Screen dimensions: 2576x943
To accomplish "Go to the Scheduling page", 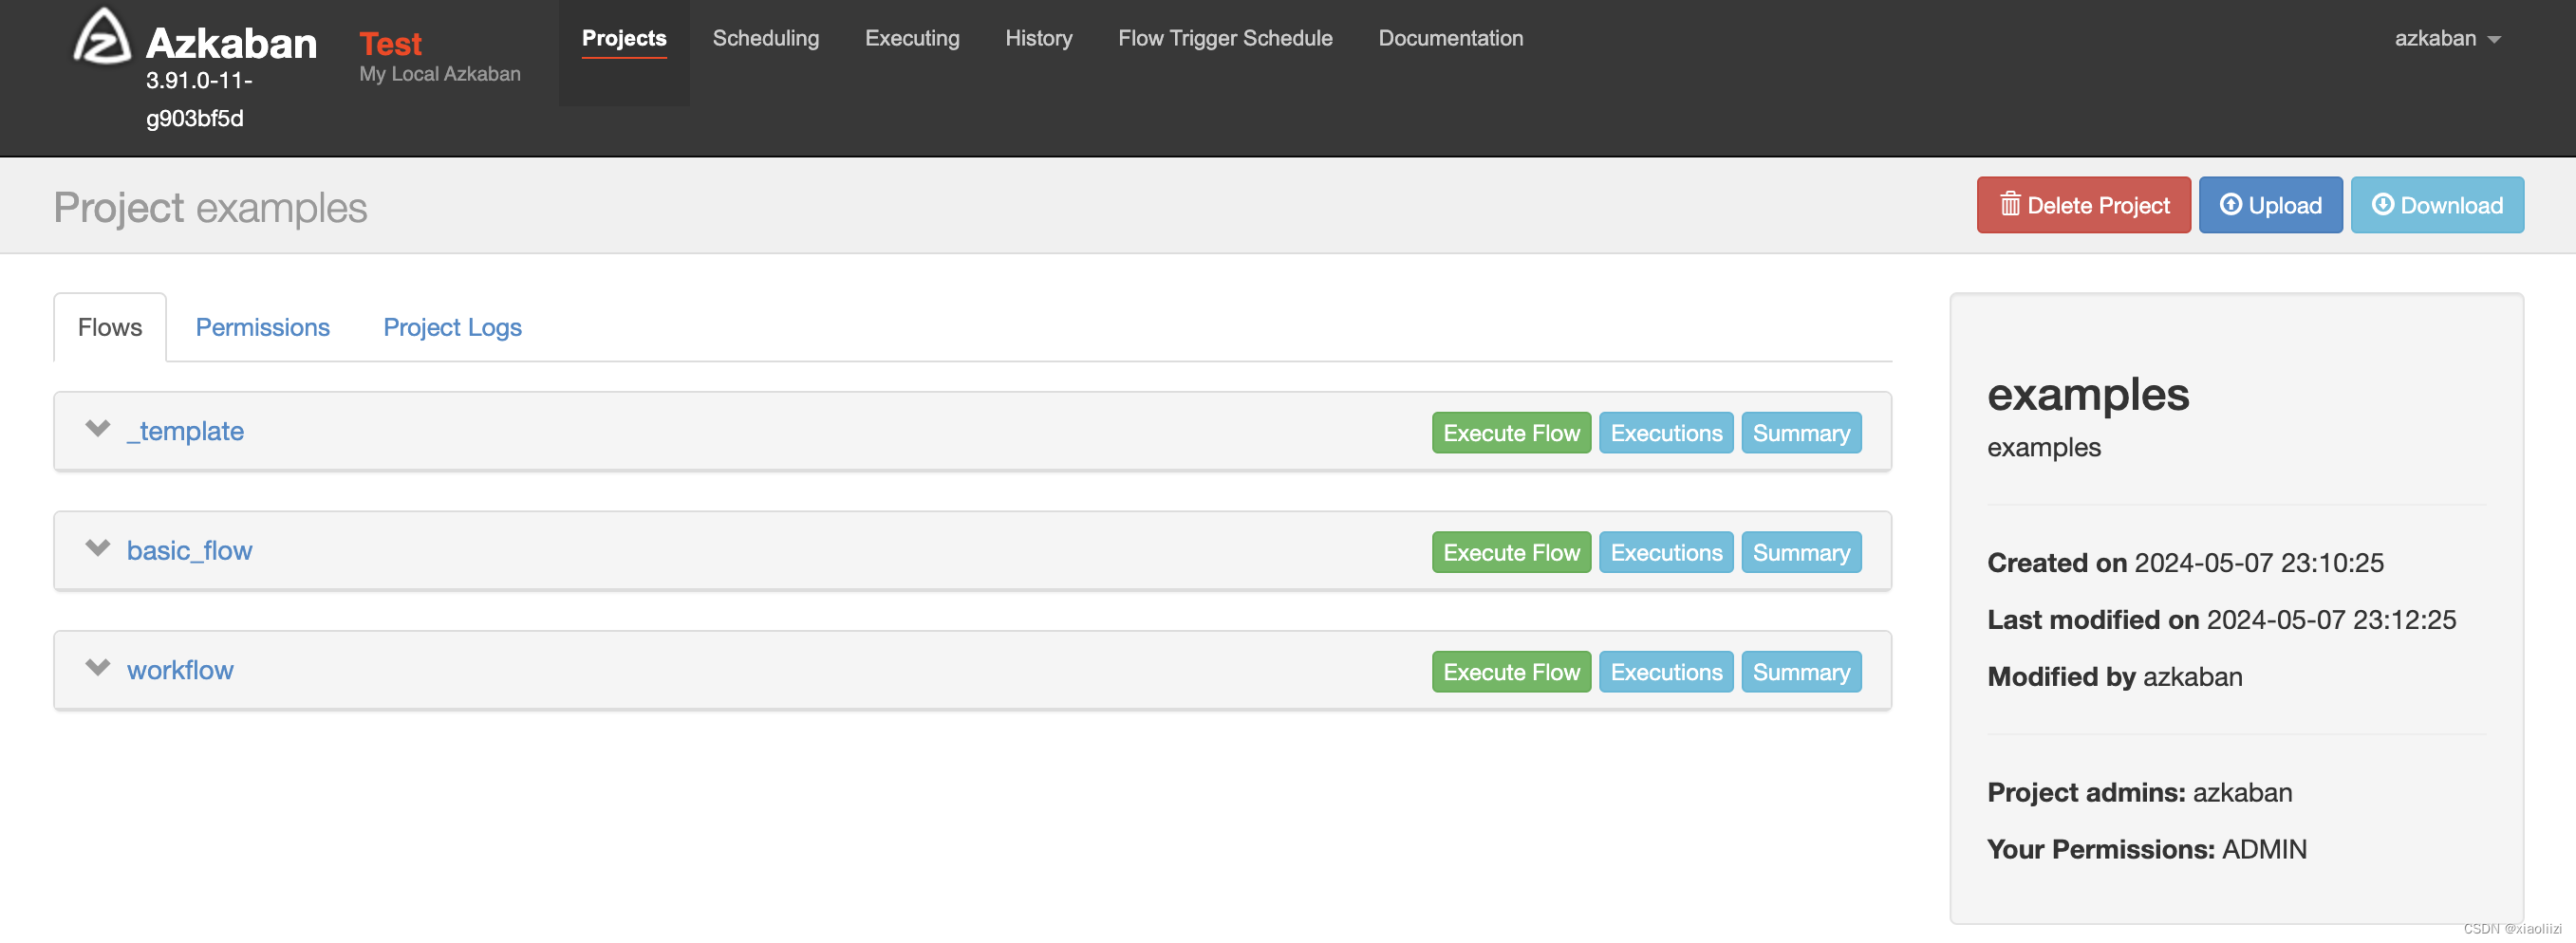I will [766, 39].
